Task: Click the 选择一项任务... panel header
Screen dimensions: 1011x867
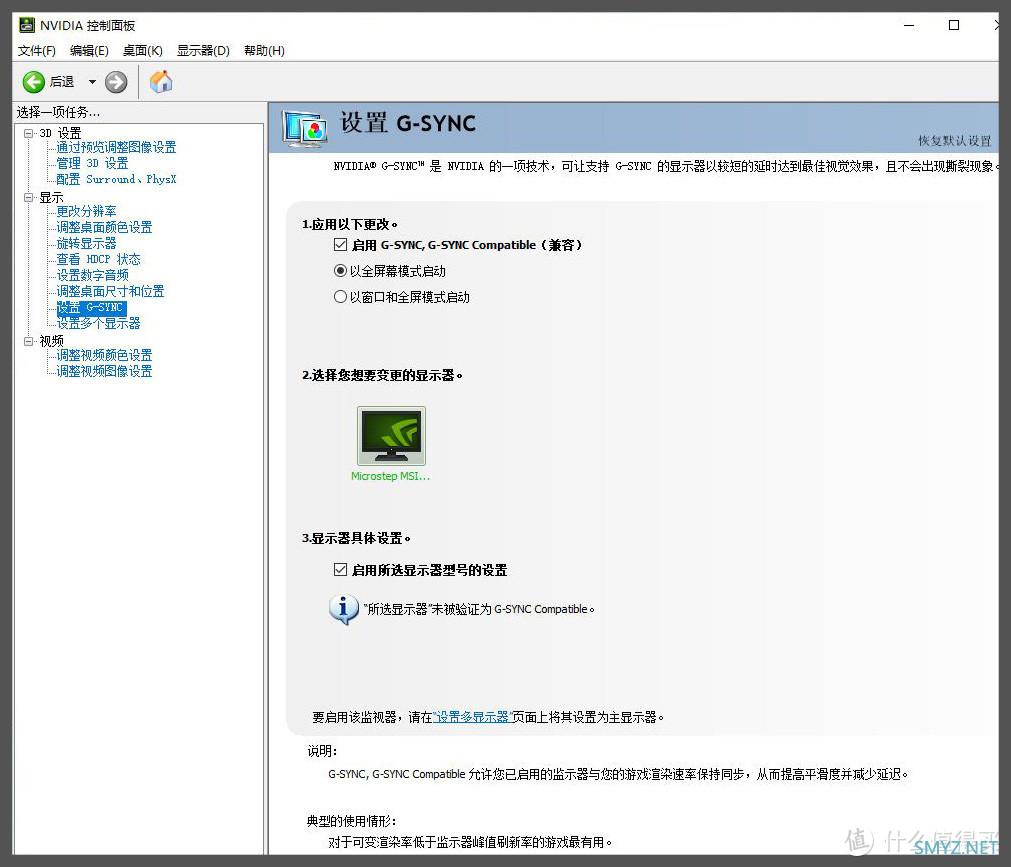Action: [x=59, y=112]
